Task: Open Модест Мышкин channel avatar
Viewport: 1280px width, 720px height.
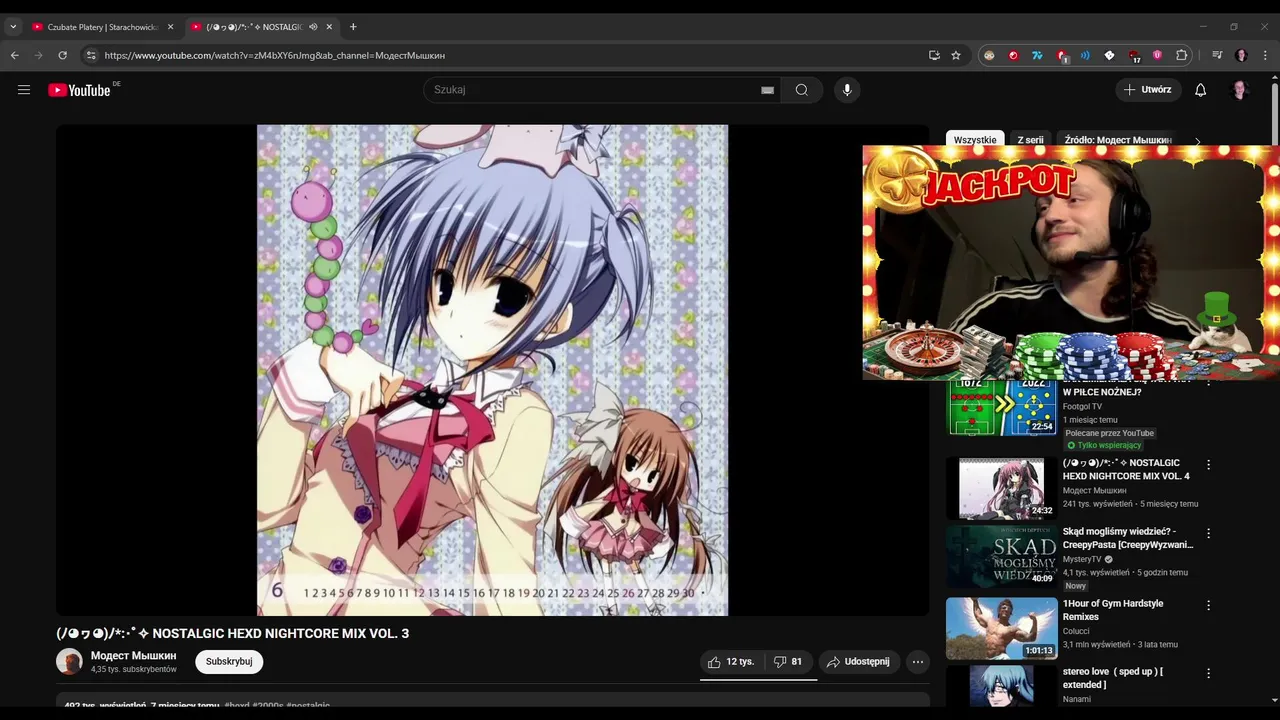Action: [x=69, y=661]
